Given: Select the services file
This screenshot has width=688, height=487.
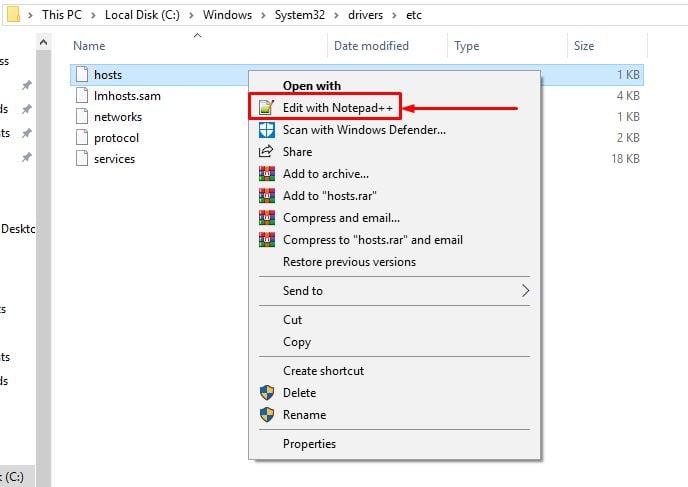Looking at the screenshot, I should tap(115, 159).
